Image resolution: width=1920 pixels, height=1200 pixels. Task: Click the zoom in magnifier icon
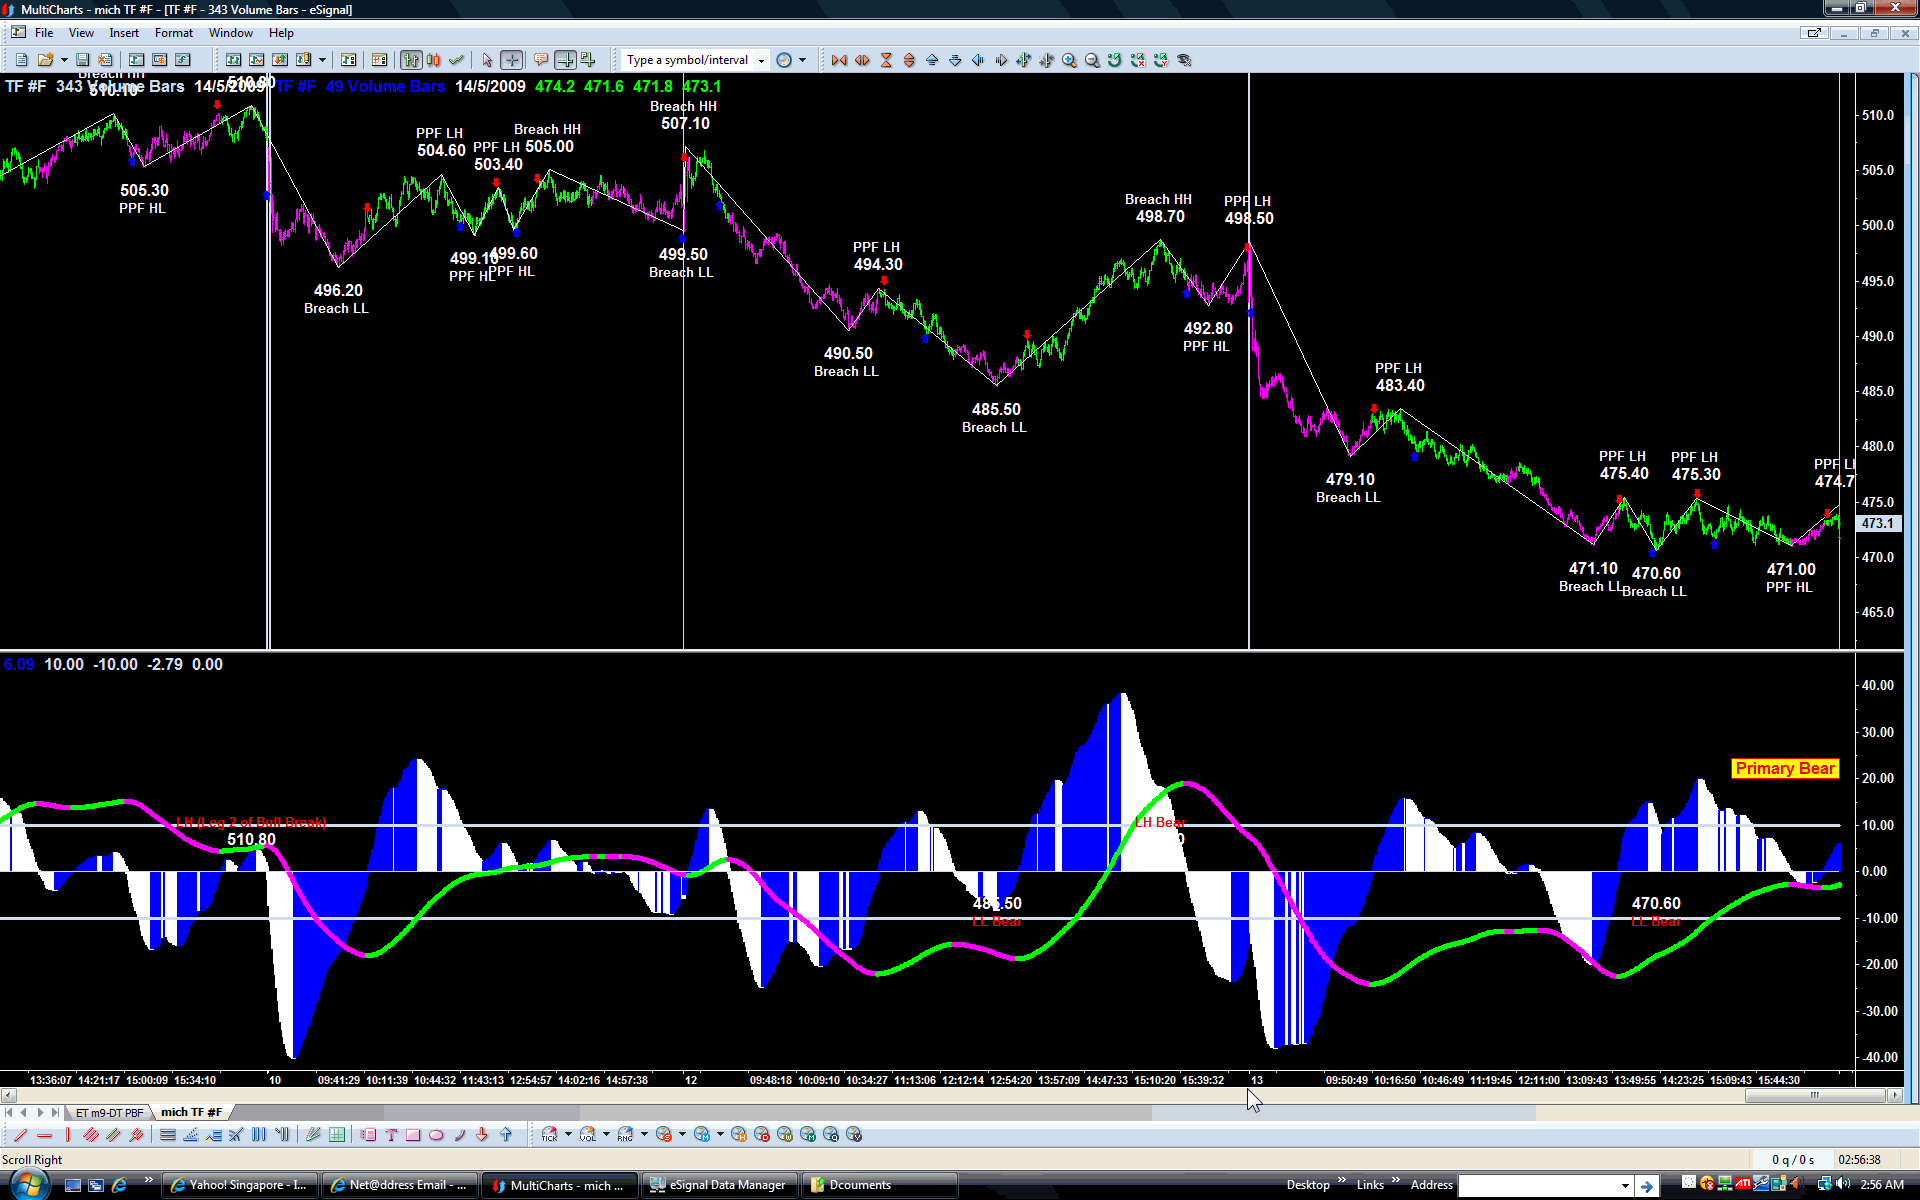1069,60
